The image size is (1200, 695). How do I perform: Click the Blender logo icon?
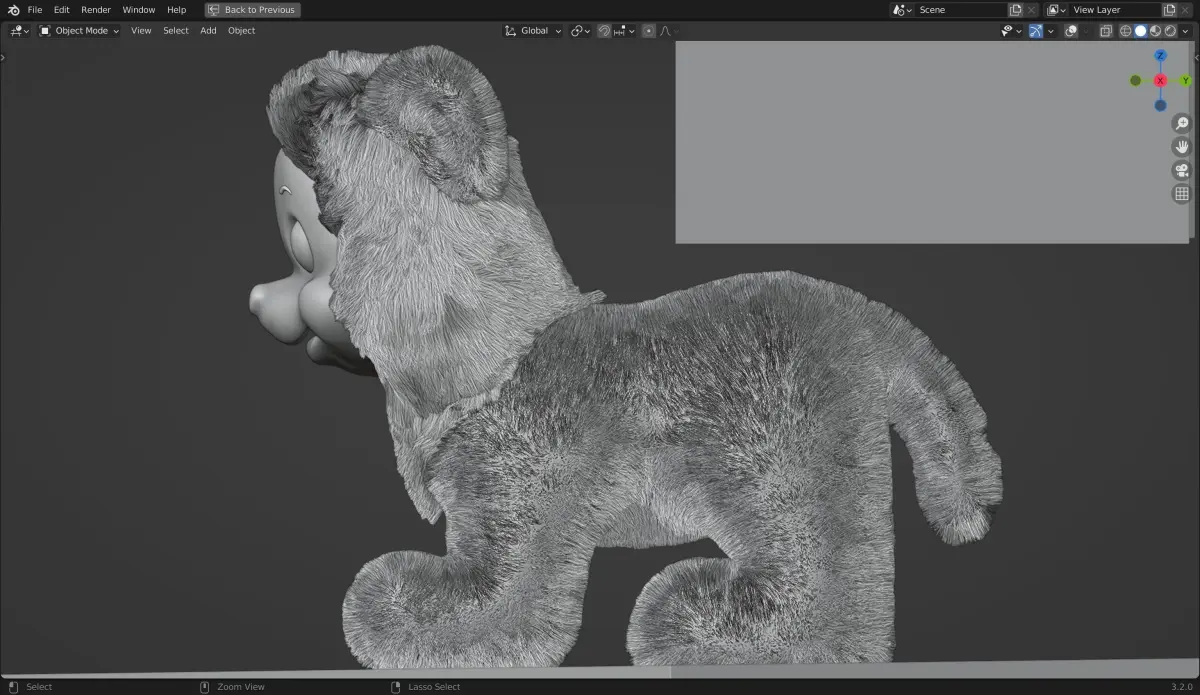pyautogui.click(x=13, y=10)
